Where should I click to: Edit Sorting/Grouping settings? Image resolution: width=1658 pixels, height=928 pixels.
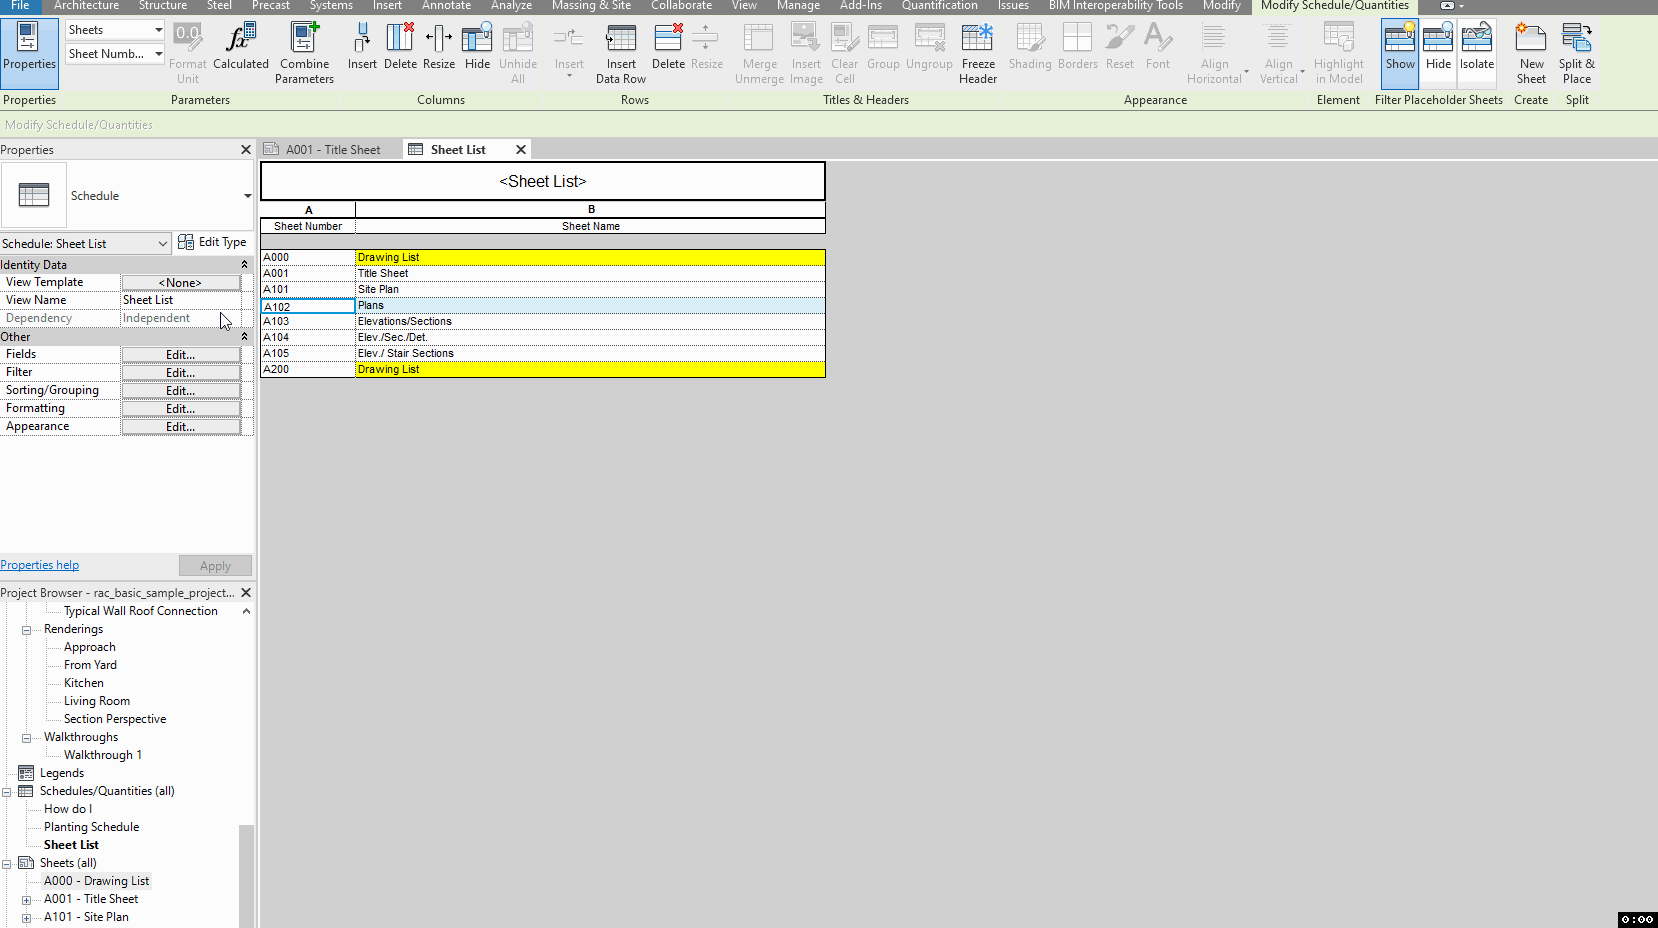[180, 391]
